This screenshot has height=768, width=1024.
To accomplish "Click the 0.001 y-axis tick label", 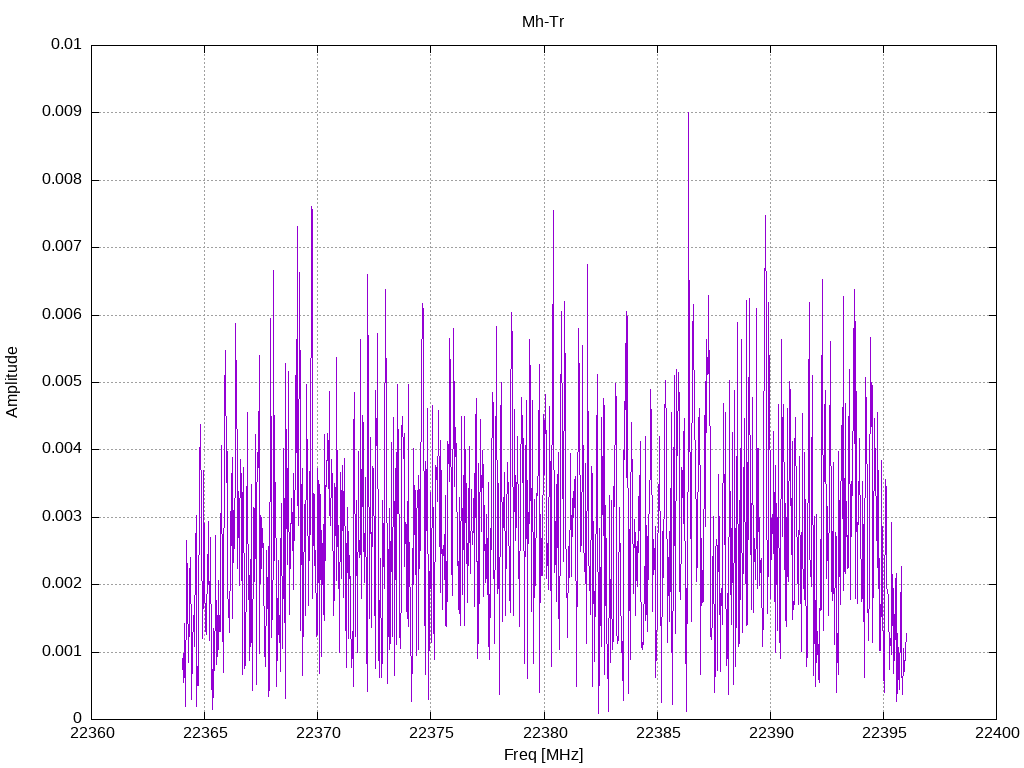I will point(62,652).
